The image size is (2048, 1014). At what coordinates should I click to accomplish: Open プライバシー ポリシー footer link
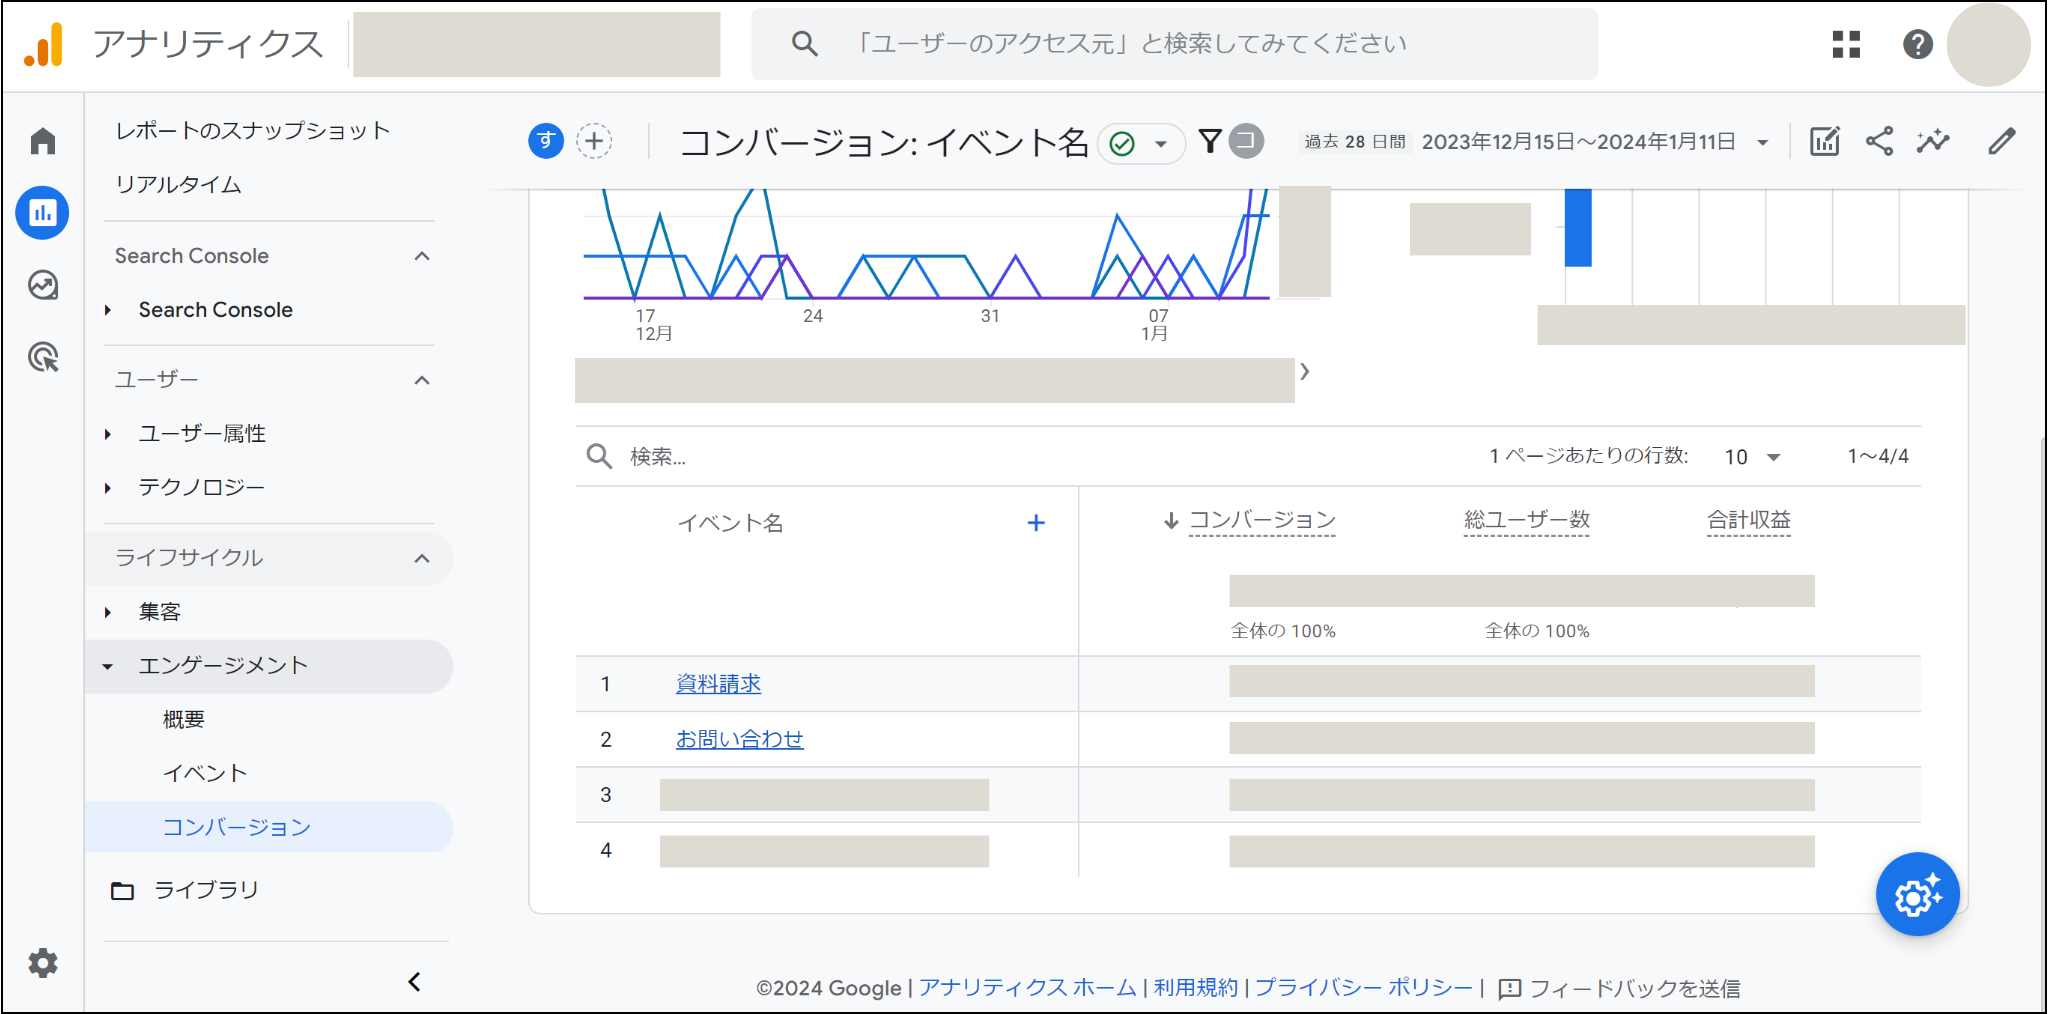tap(1364, 988)
